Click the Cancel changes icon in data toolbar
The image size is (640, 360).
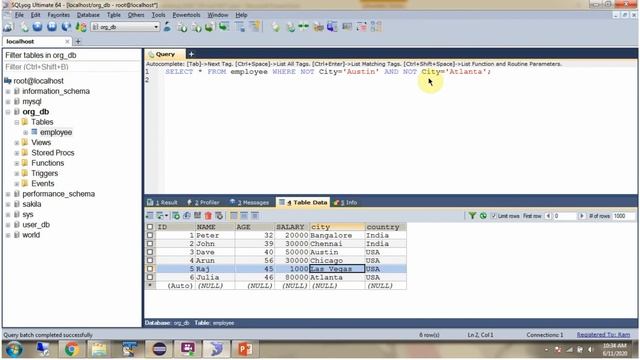[219, 216]
